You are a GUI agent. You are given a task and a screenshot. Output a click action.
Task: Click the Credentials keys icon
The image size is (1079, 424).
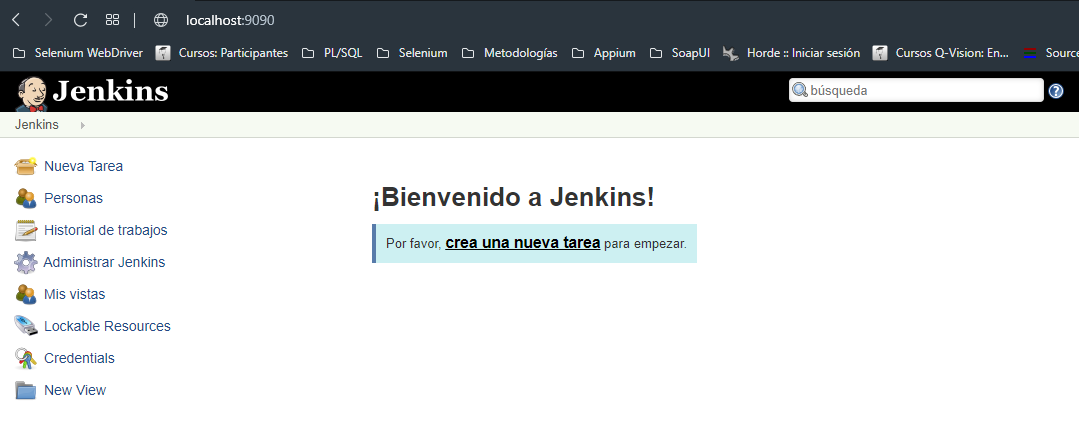click(26, 358)
